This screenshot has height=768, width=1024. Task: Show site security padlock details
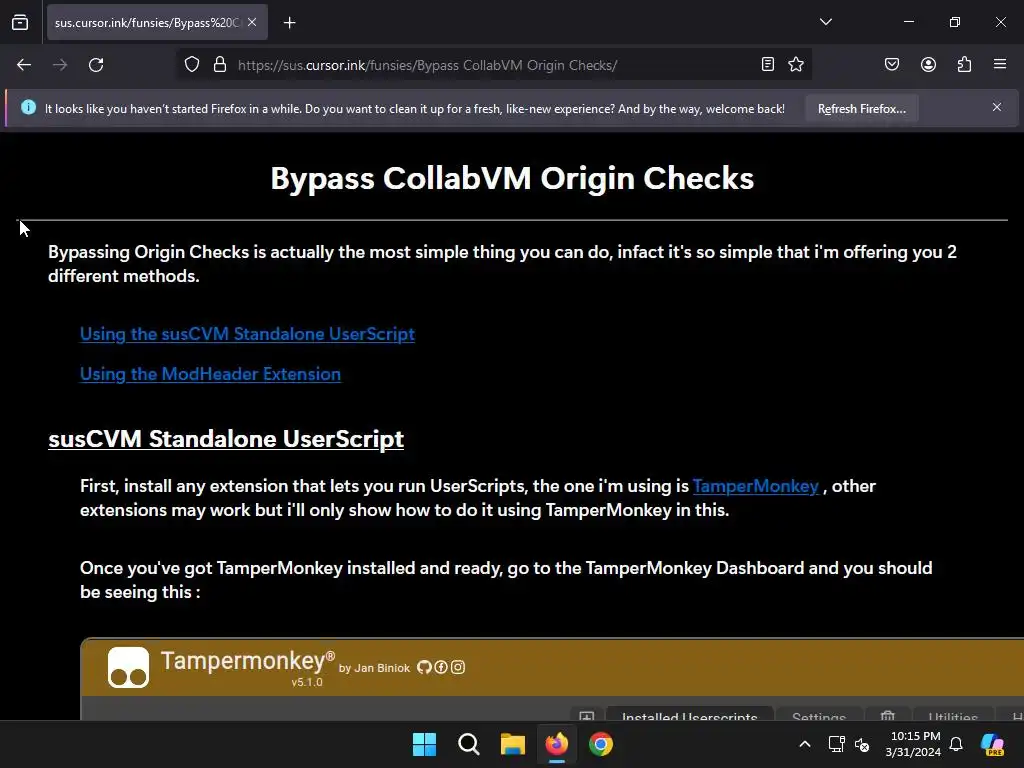tap(220, 65)
